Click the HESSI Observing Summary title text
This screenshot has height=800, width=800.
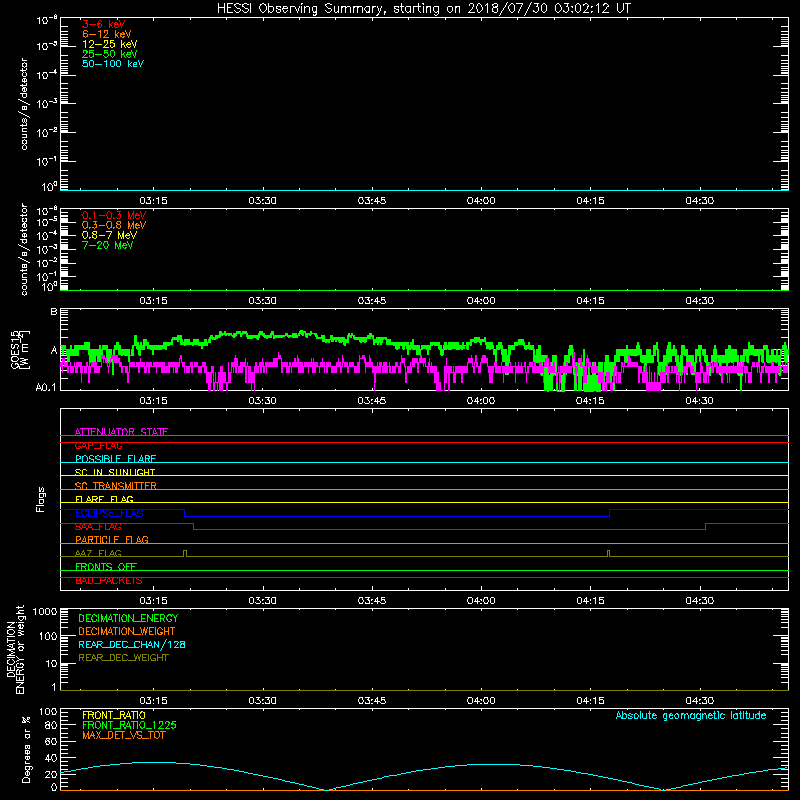coord(423,9)
